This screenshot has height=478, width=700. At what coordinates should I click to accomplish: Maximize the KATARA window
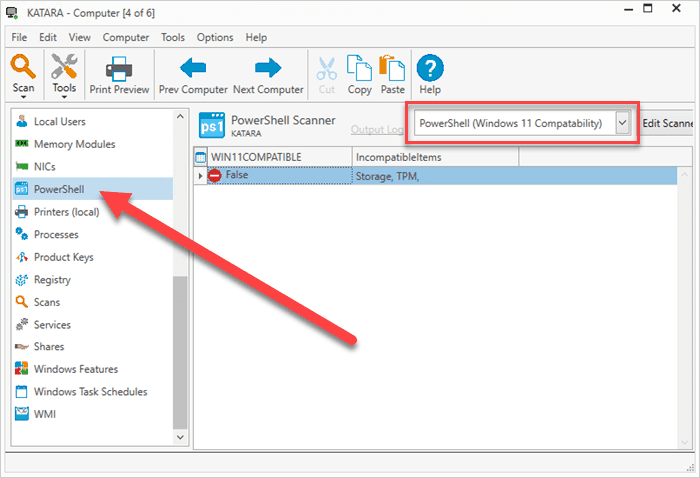click(648, 8)
